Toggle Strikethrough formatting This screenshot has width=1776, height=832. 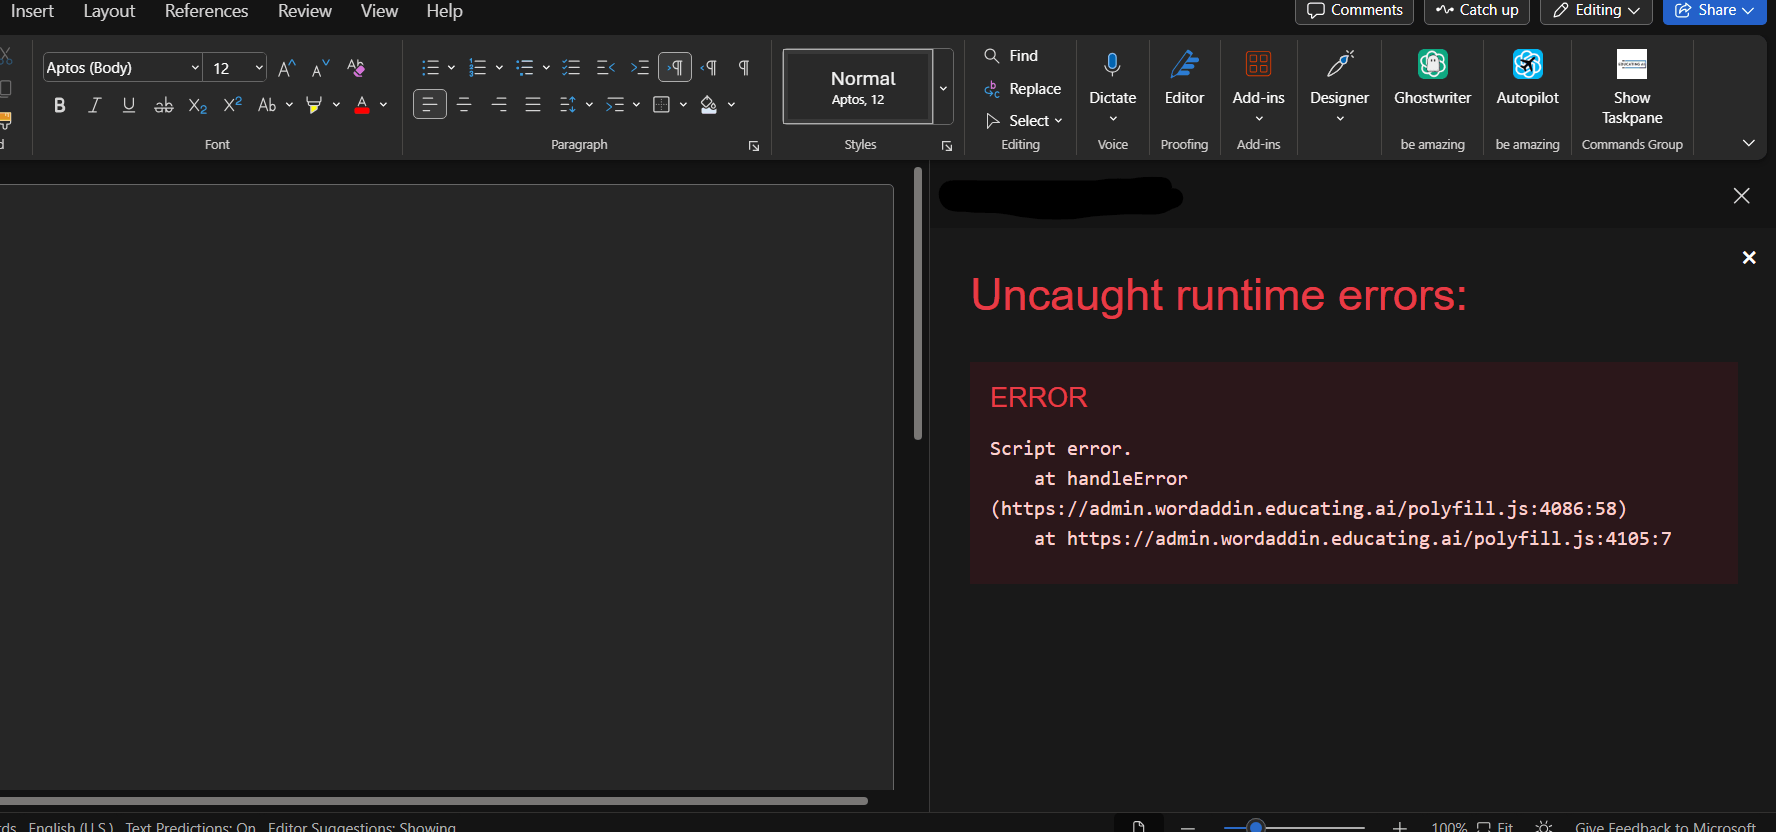163,105
